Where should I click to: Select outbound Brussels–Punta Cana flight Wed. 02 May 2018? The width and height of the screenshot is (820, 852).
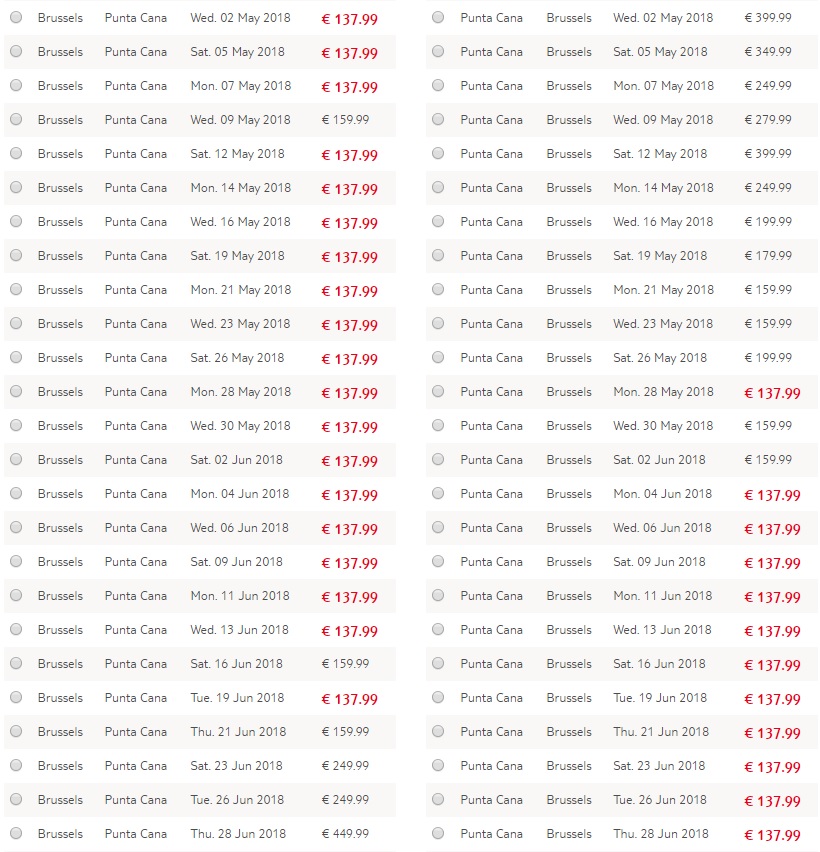(16, 17)
